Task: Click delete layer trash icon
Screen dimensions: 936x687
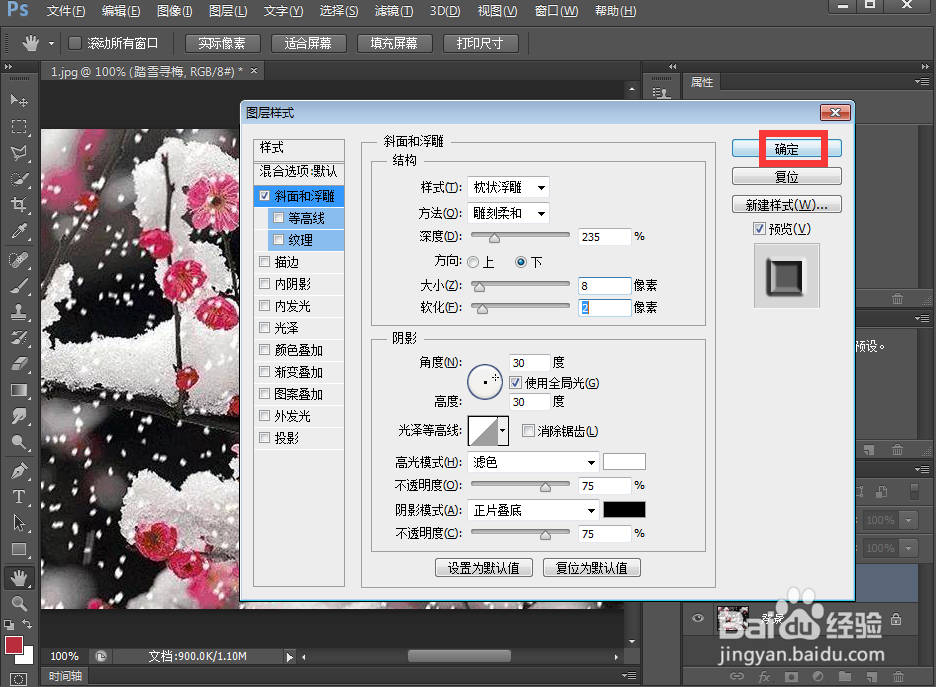Action: pos(898,677)
